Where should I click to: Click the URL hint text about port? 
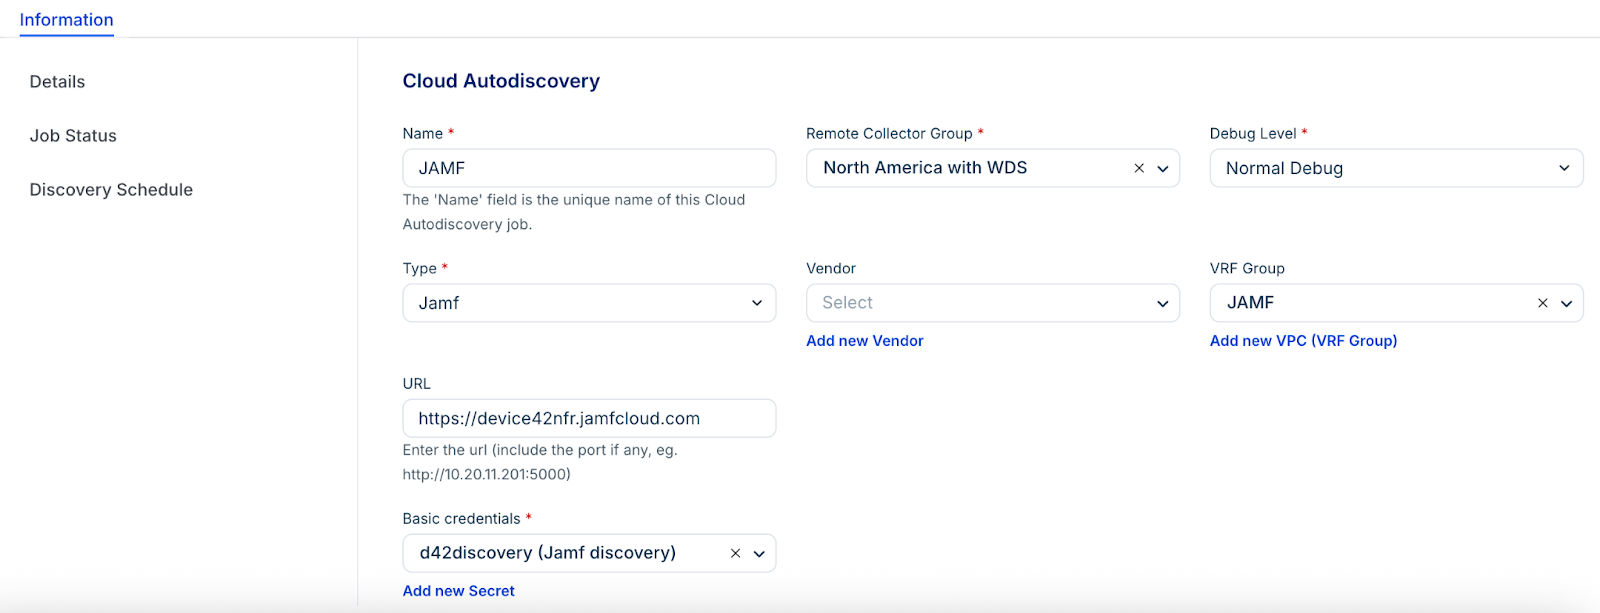click(540, 462)
